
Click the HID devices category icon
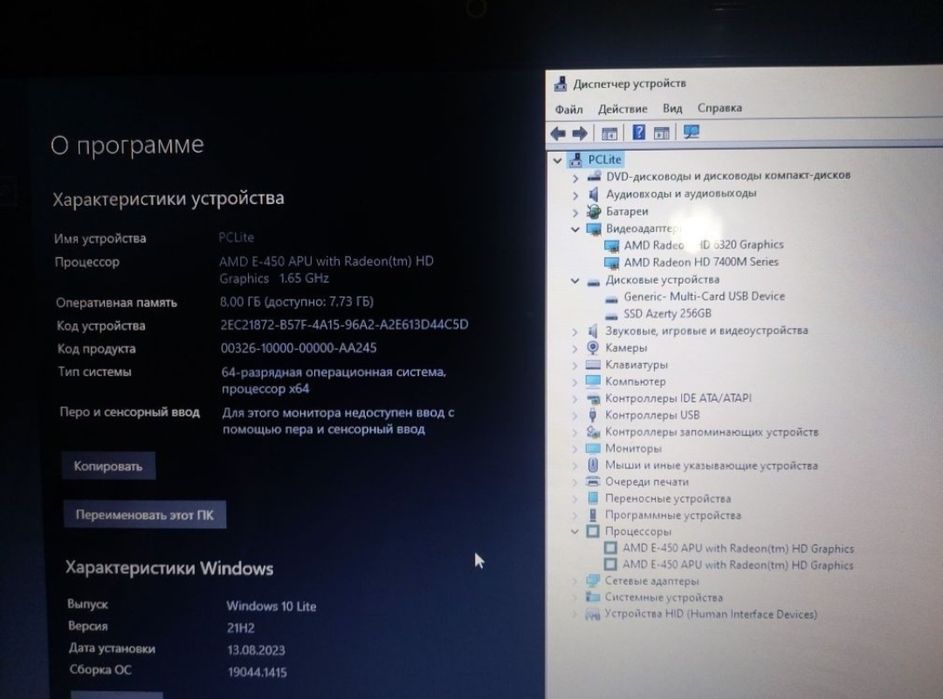click(593, 614)
